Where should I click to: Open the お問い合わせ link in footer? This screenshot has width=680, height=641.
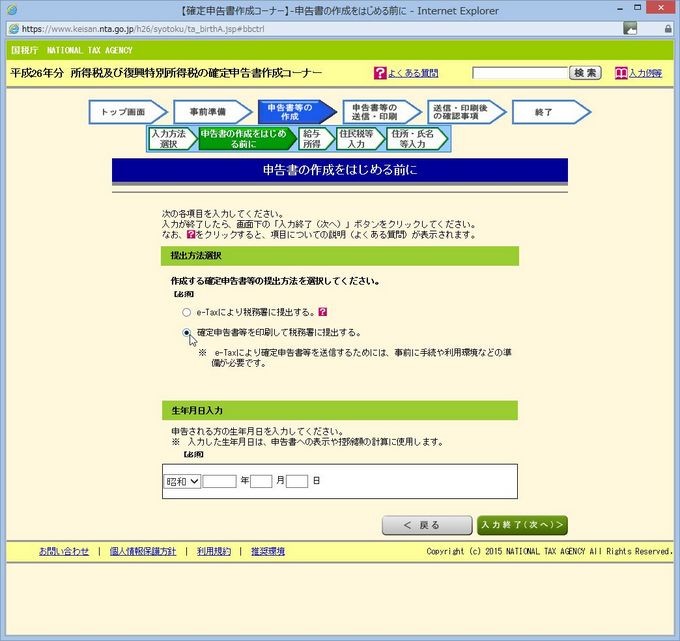click(x=64, y=551)
